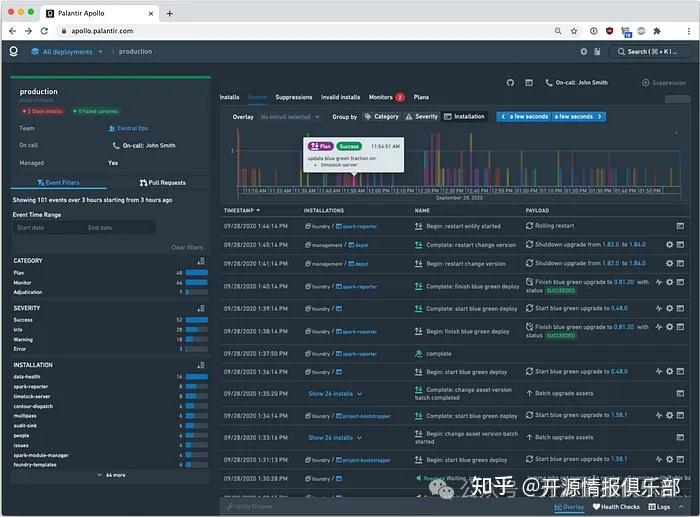Click the production breadcrumb
The width and height of the screenshot is (700, 517).
[135, 52]
